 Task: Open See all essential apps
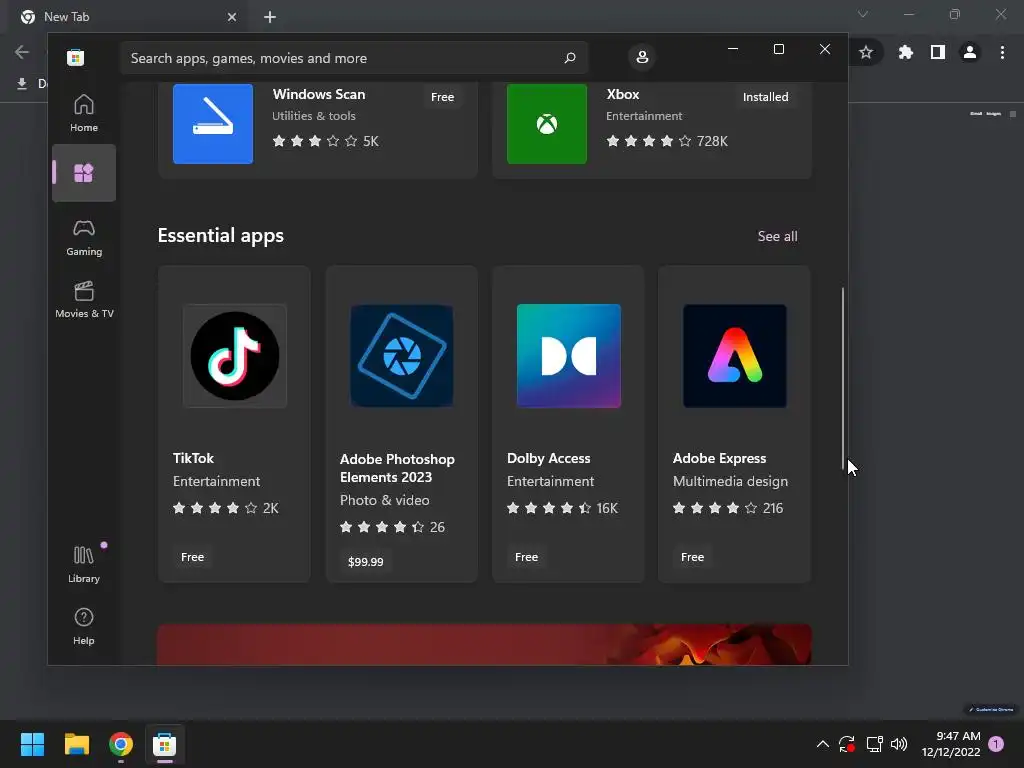777,236
